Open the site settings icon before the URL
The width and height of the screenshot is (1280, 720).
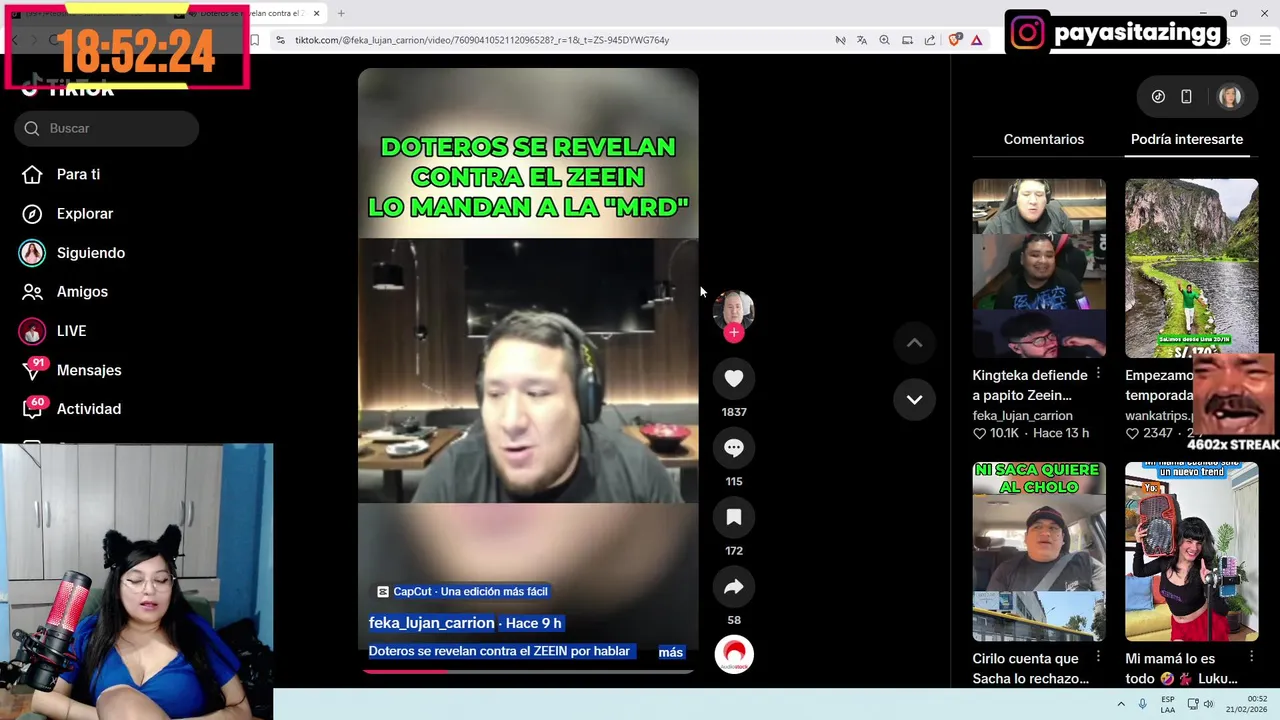[280, 40]
